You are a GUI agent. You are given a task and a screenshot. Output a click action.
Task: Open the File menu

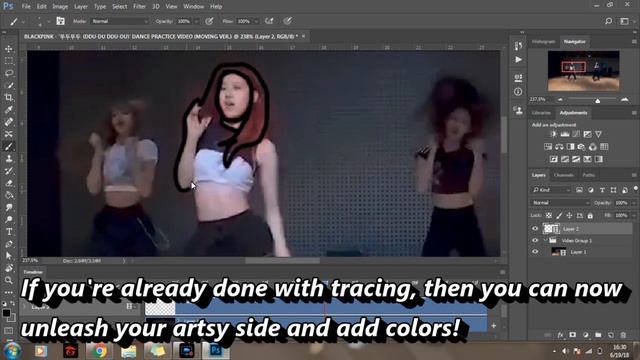point(26,7)
